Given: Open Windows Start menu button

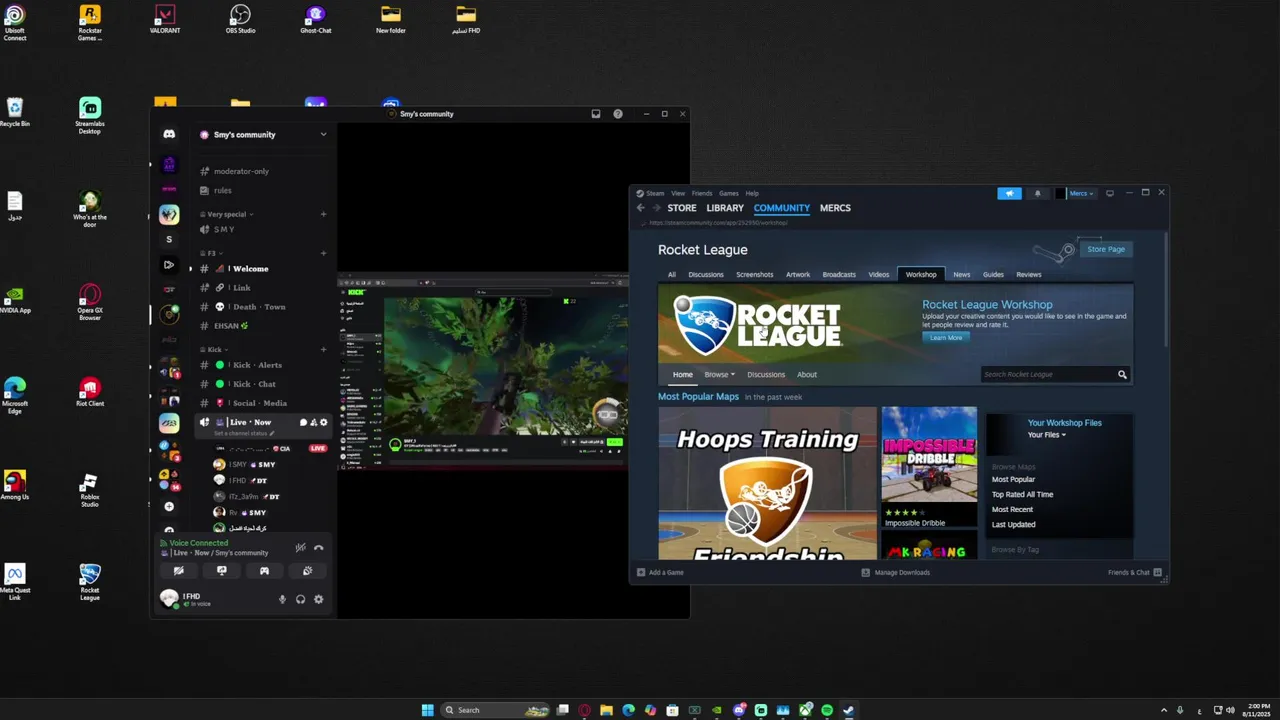Looking at the screenshot, I should (x=428, y=710).
